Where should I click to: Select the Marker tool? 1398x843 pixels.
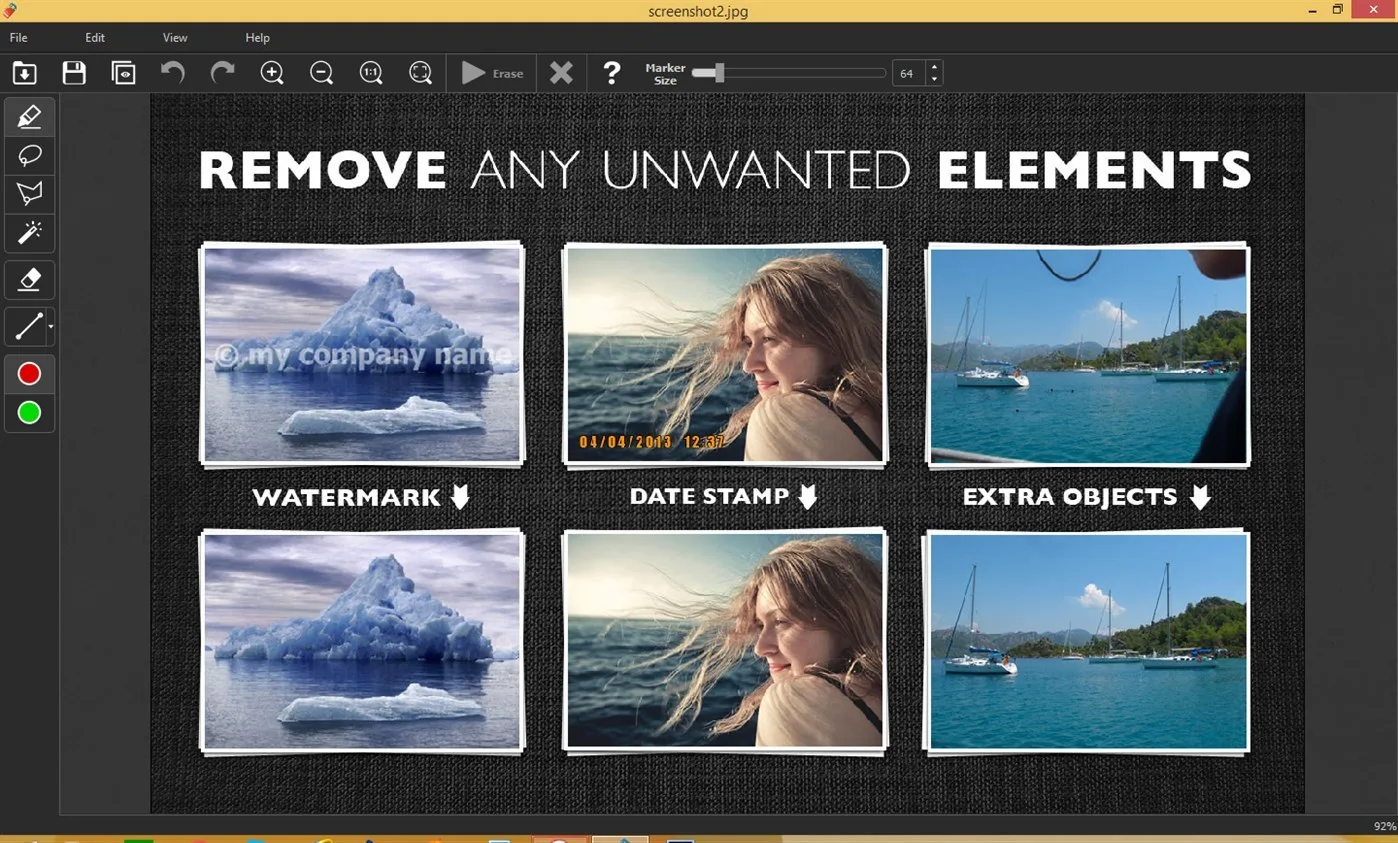29,117
